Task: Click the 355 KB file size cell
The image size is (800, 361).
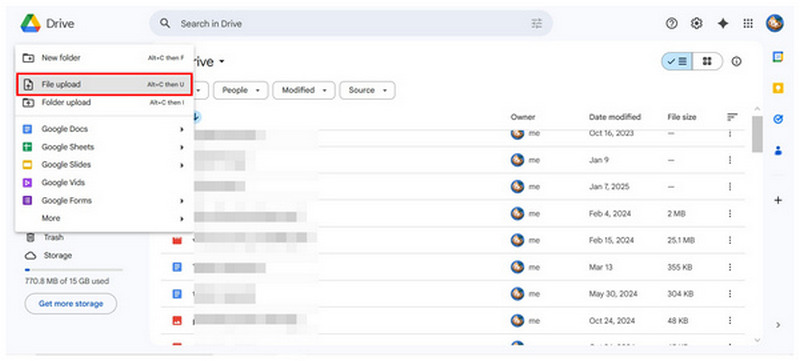Action: pyautogui.click(x=680, y=267)
